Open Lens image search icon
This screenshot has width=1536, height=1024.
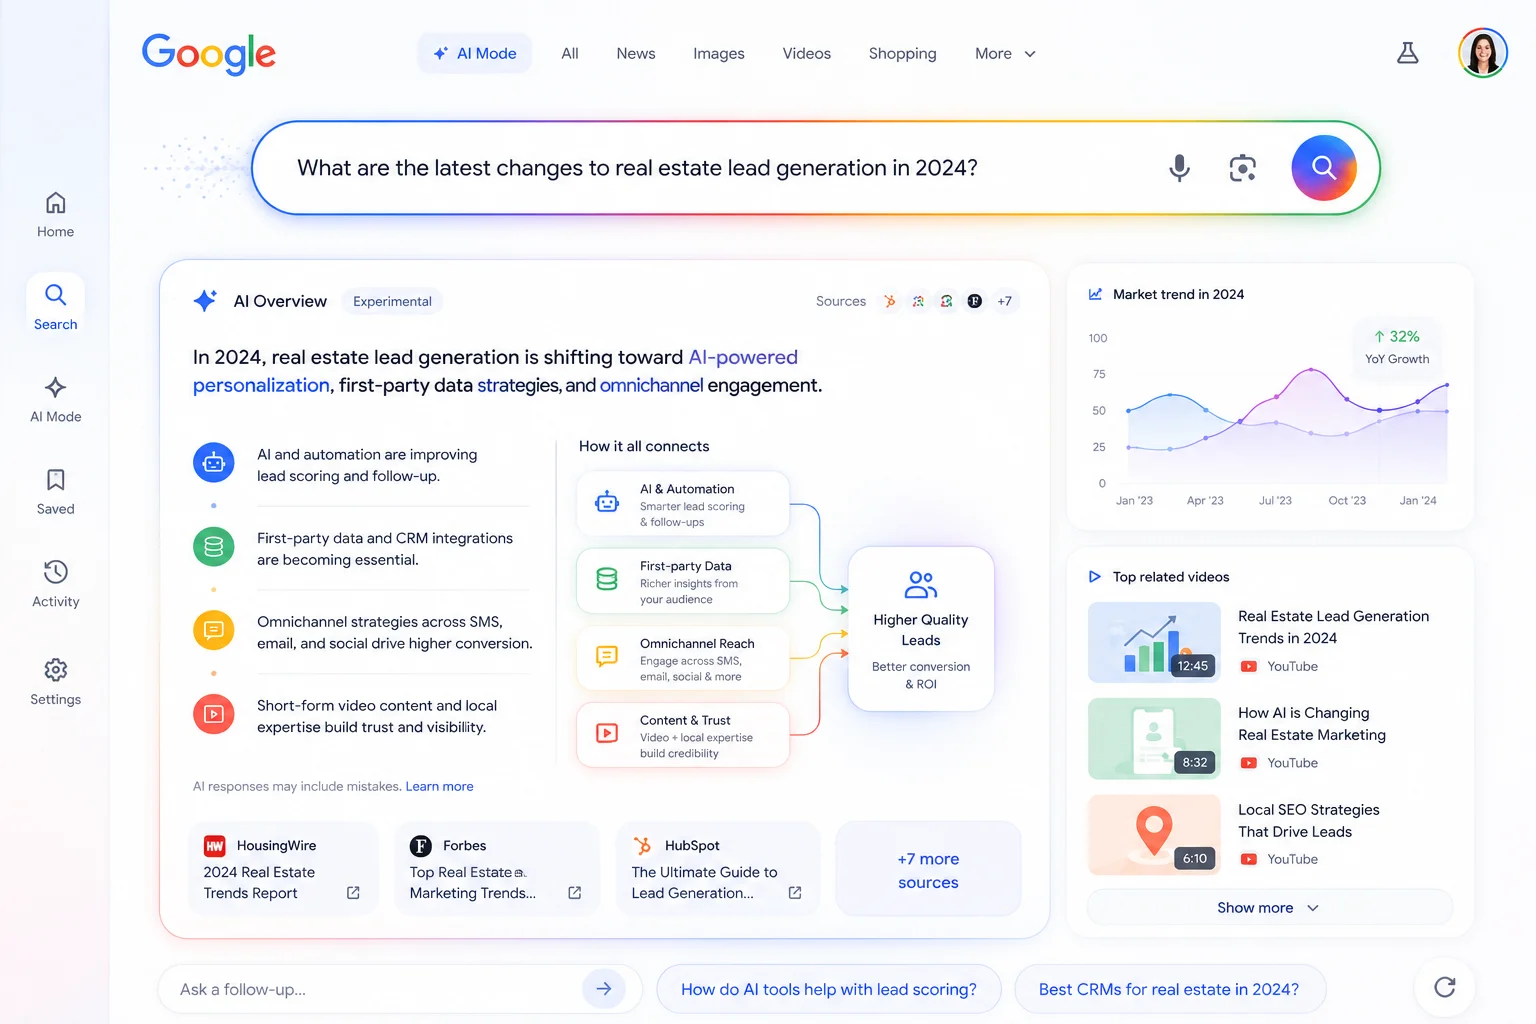pyautogui.click(x=1242, y=168)
